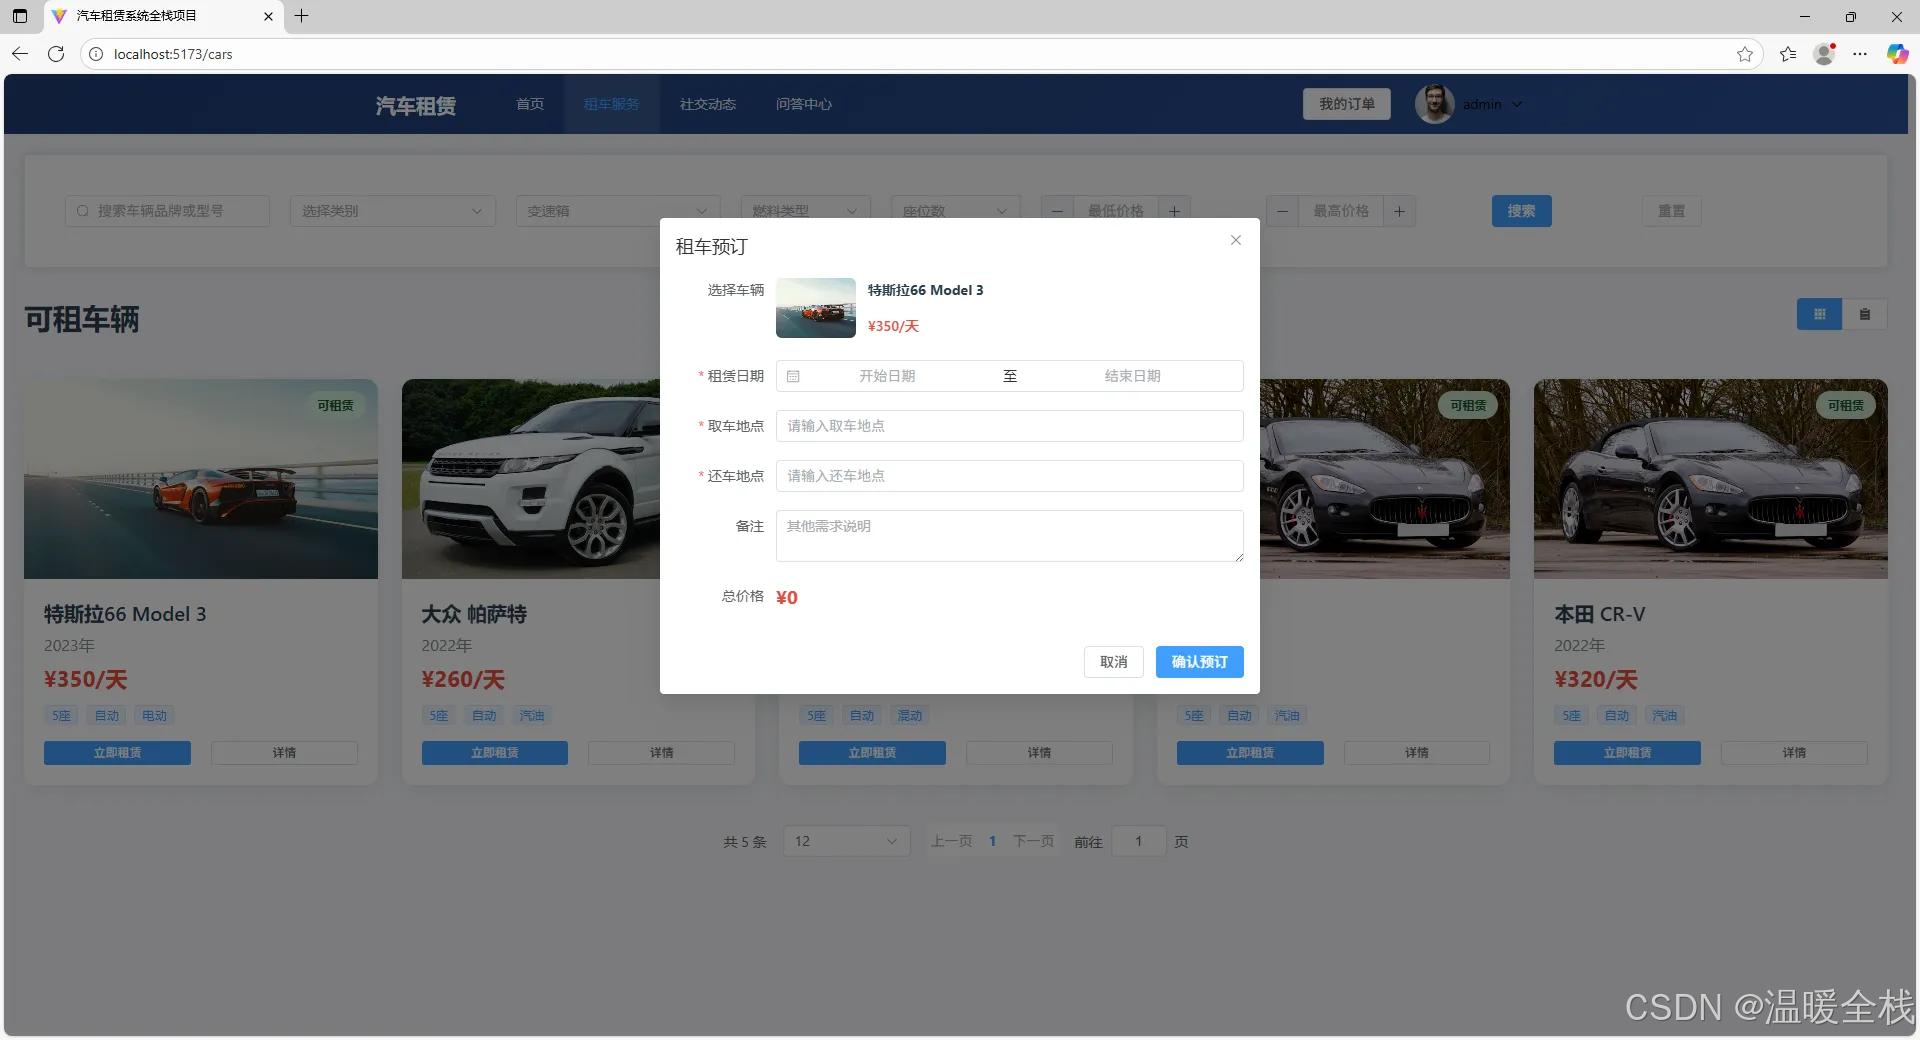Bookmark page with star icon
The width and height of the screenshot is (1920, 1040).
[1745, 54]
